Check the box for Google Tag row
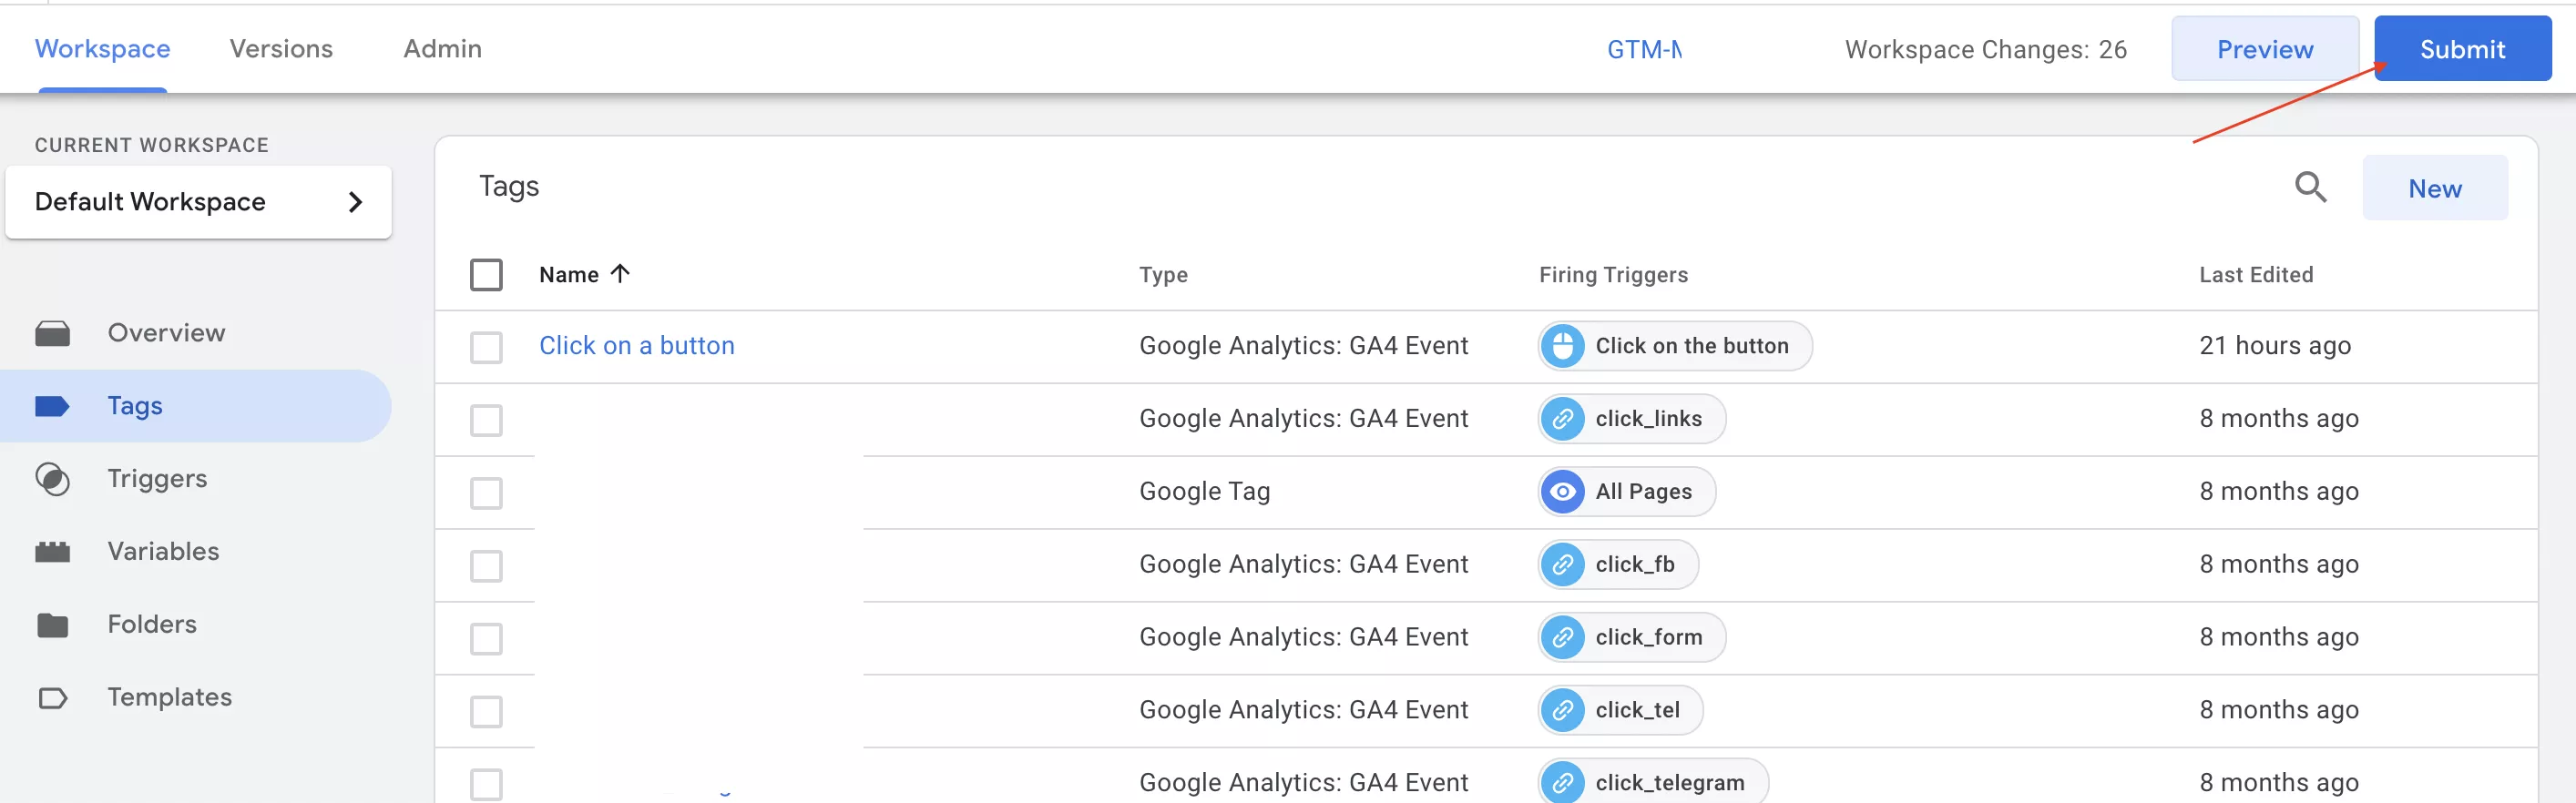 click(486, 494)
